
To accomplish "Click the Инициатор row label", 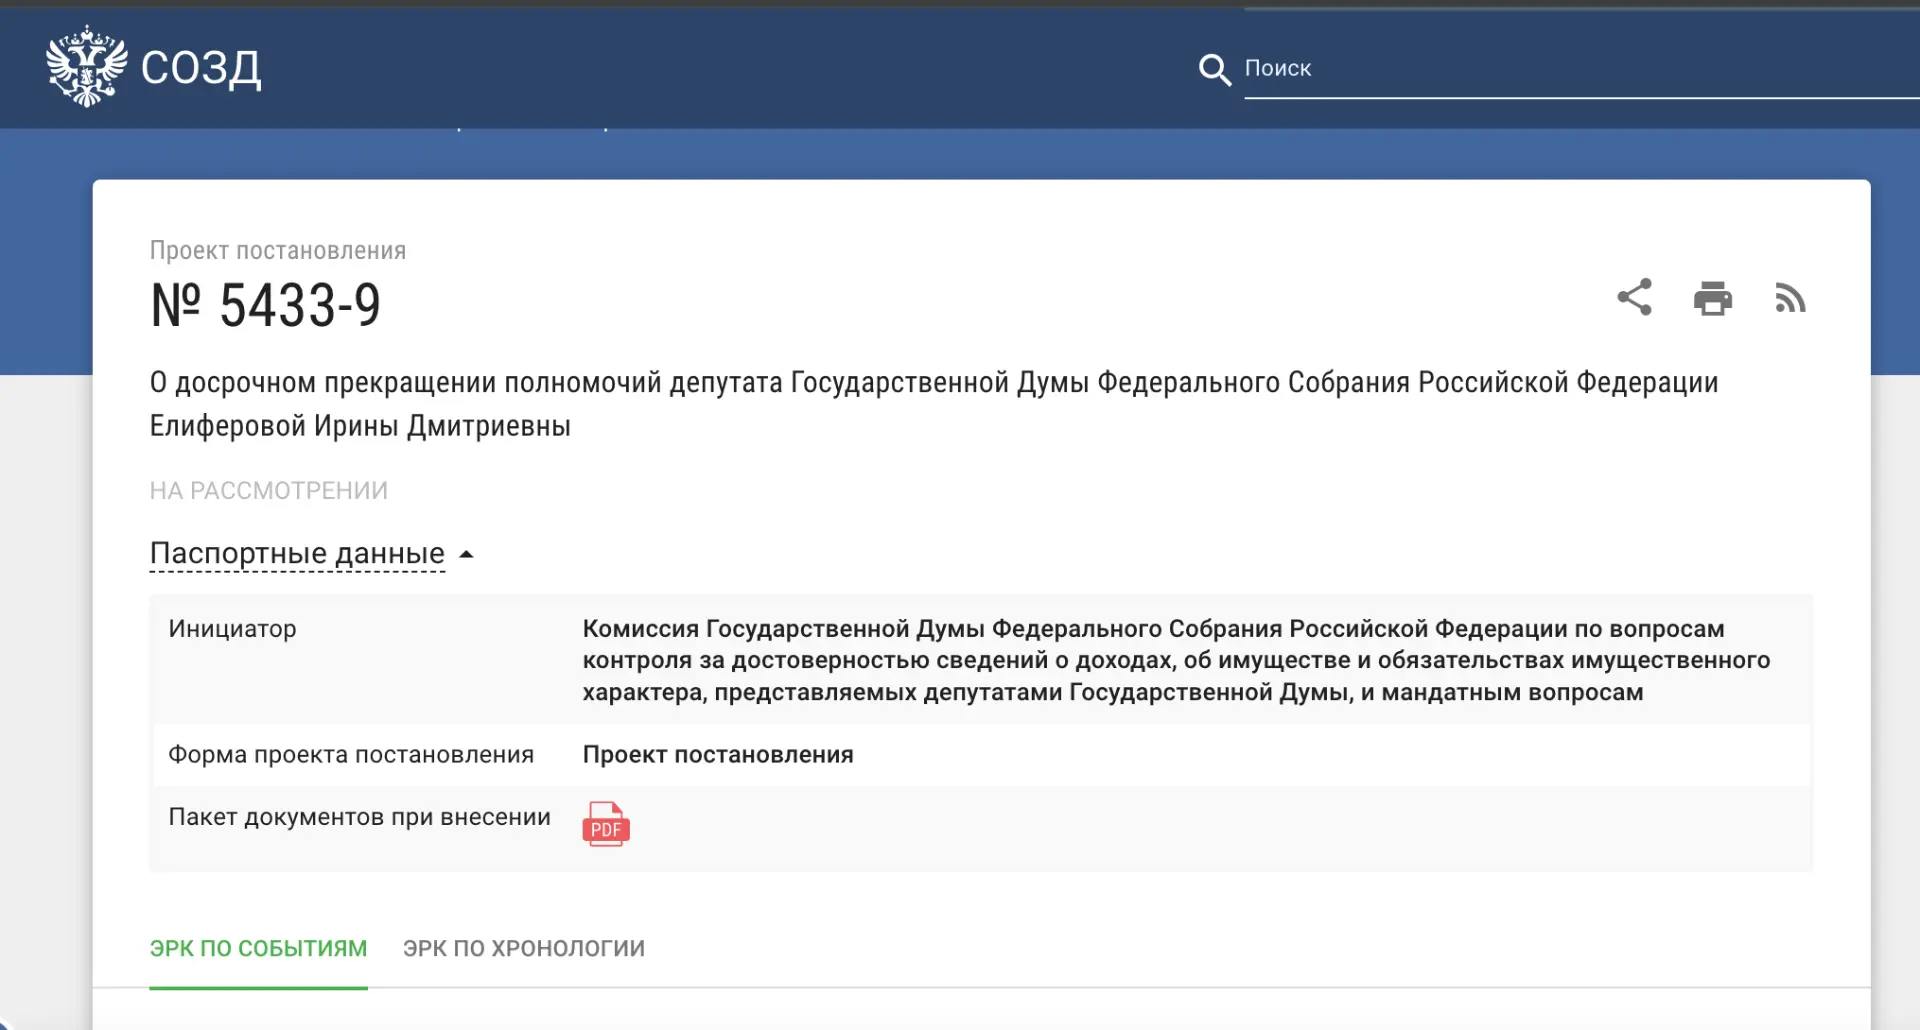I will [x=232, y=628].
